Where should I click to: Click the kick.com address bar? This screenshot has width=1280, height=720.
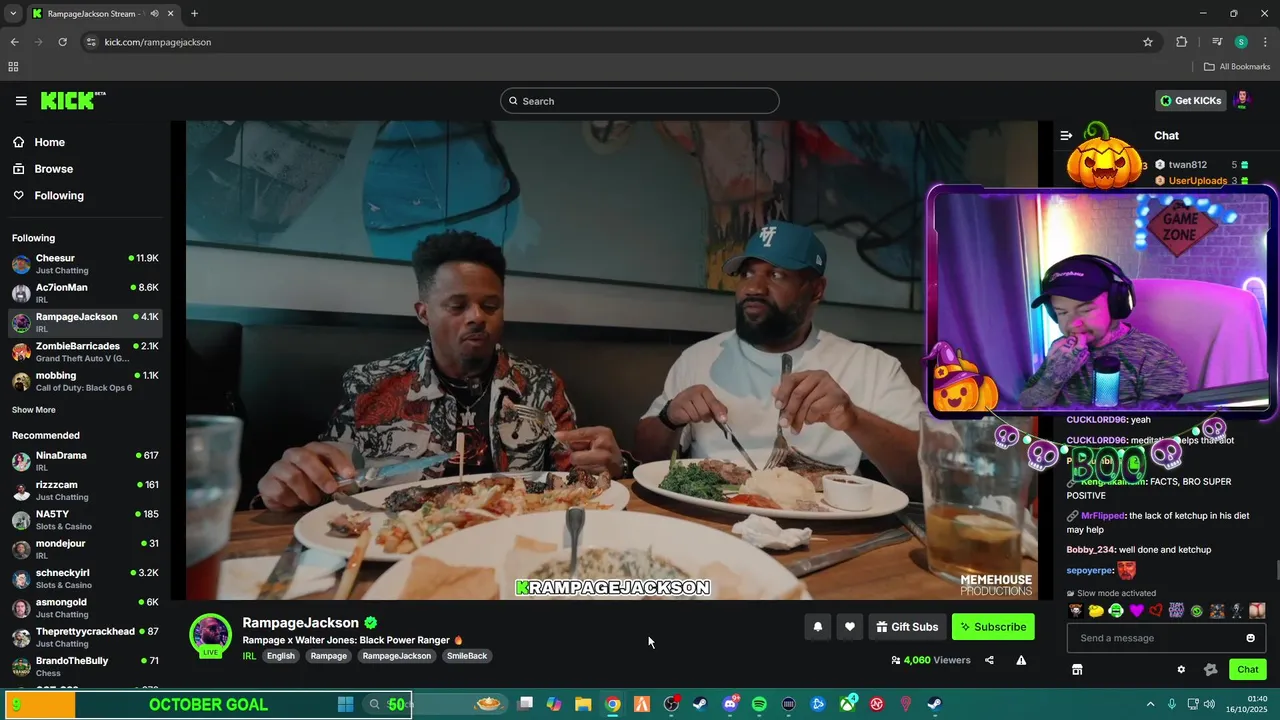620,42
